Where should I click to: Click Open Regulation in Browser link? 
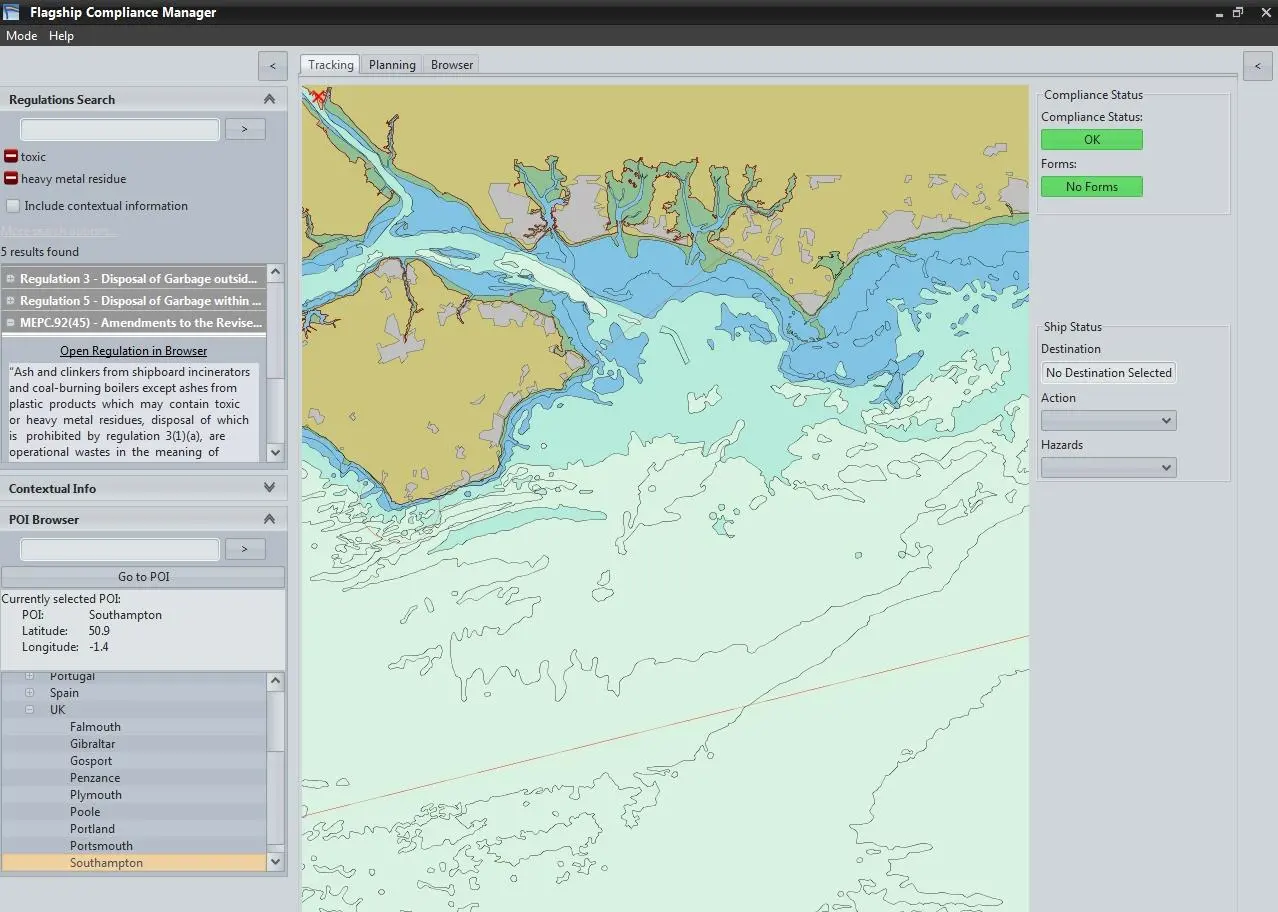[133, 351]
